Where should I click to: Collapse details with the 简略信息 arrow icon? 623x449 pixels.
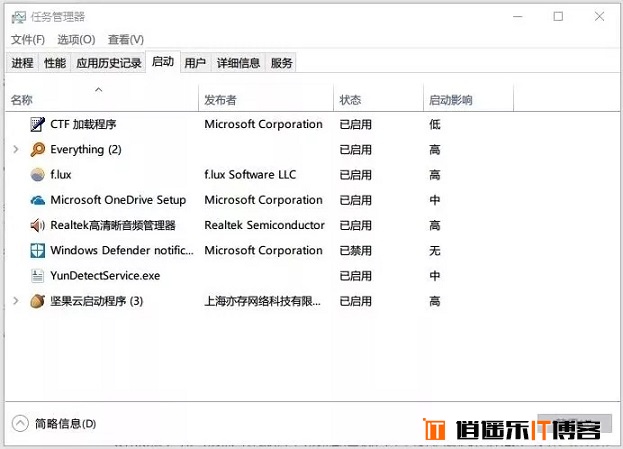click(20, 424)
